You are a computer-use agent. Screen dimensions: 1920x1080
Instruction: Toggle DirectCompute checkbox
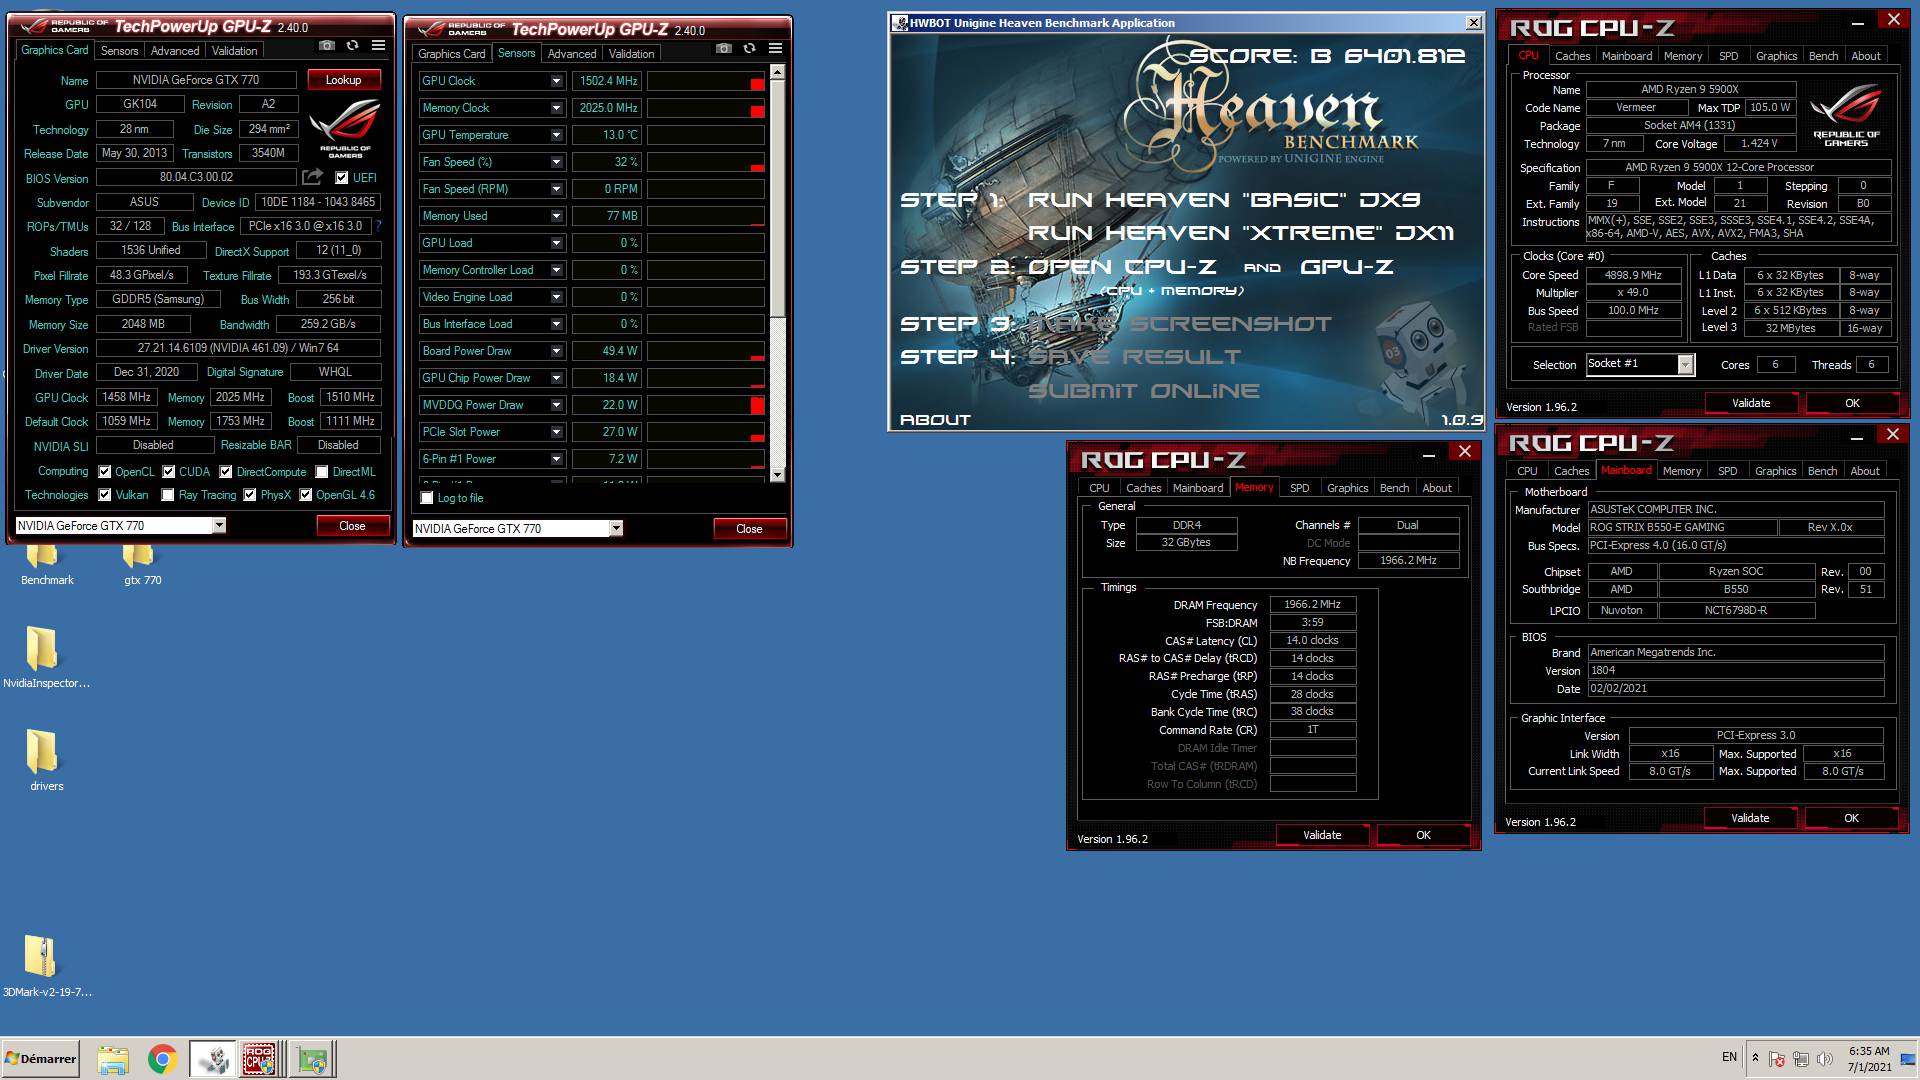click(226, 471)
